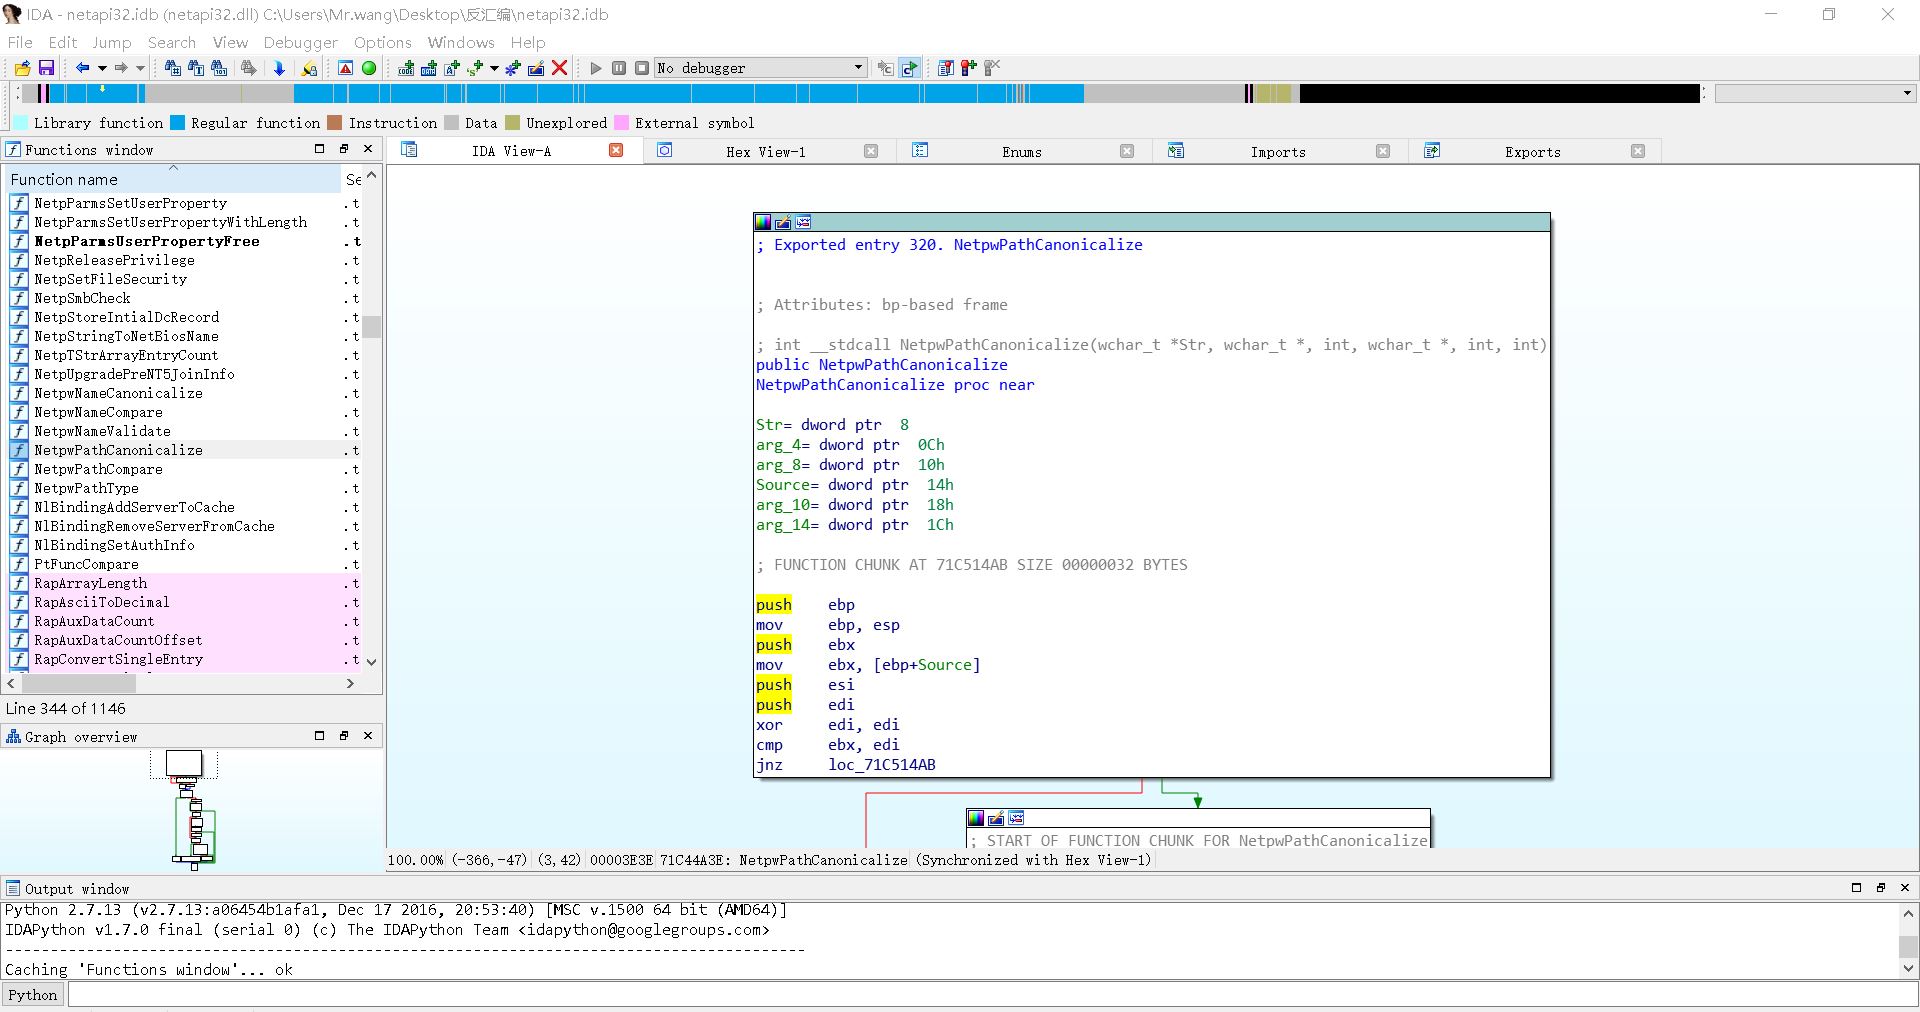
Task: Save the database using the floppy icon
Action: (x=46, y=68)
